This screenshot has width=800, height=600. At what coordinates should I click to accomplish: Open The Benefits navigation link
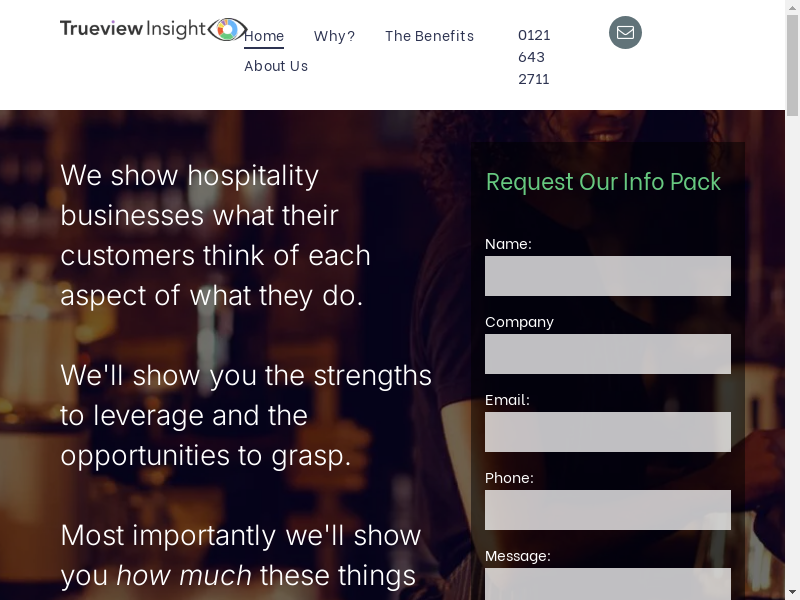pyautogui.click(x=429, y=36)
